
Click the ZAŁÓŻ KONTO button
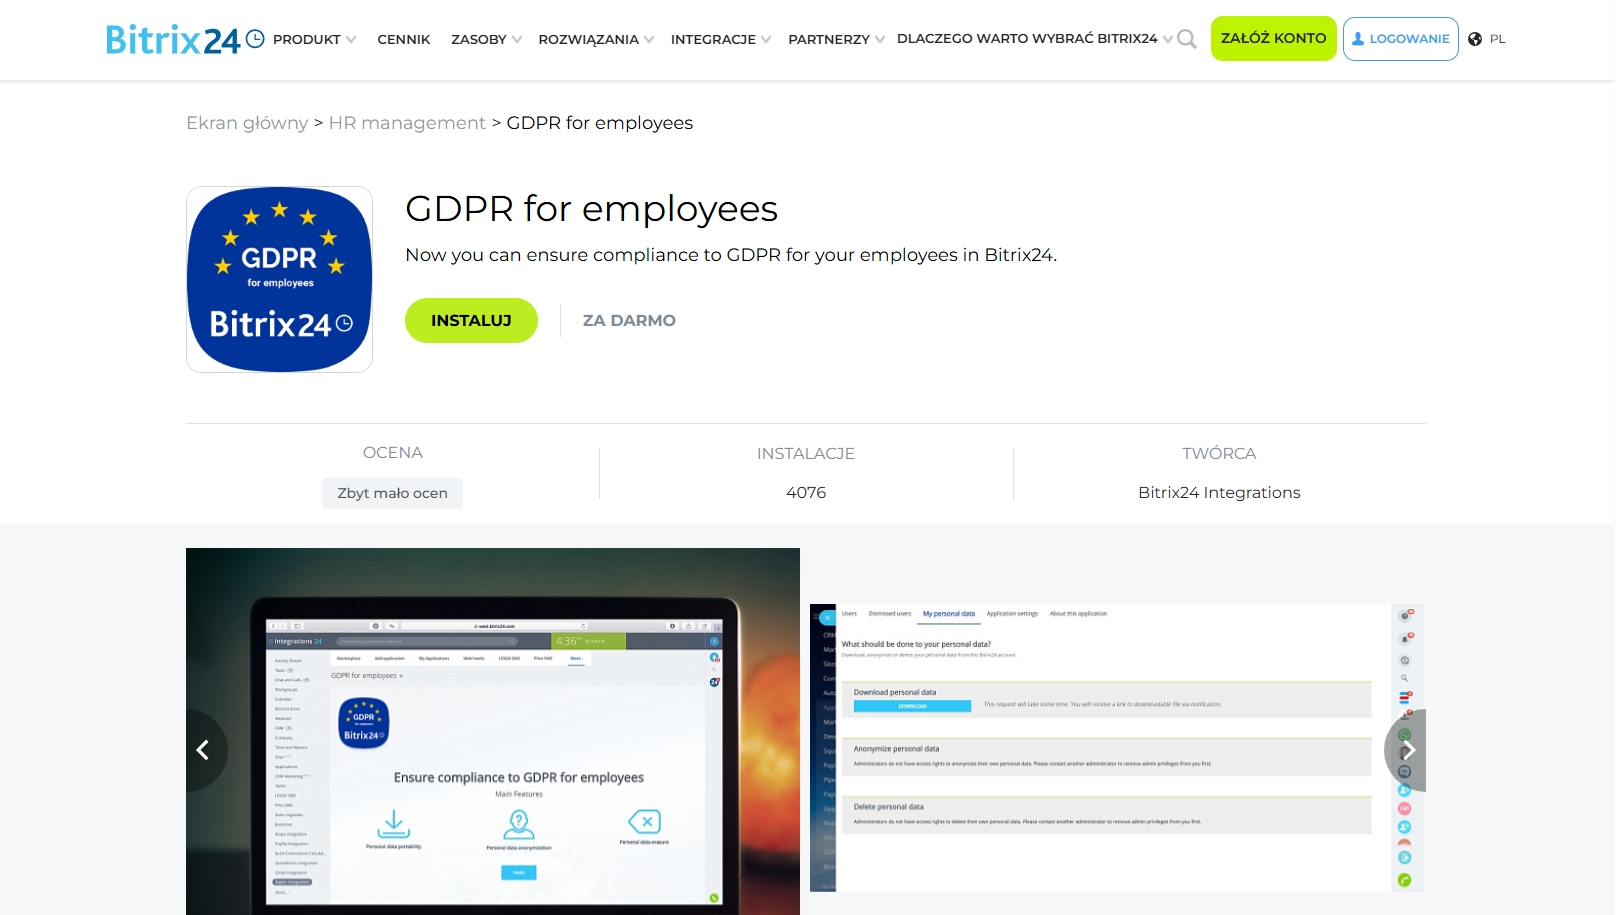point(1273,38)
